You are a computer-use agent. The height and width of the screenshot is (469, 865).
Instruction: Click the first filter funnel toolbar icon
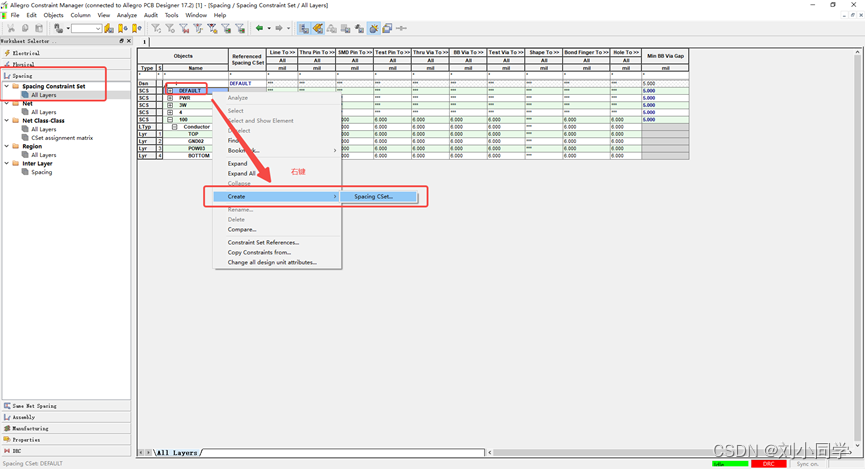coord(156,29)
